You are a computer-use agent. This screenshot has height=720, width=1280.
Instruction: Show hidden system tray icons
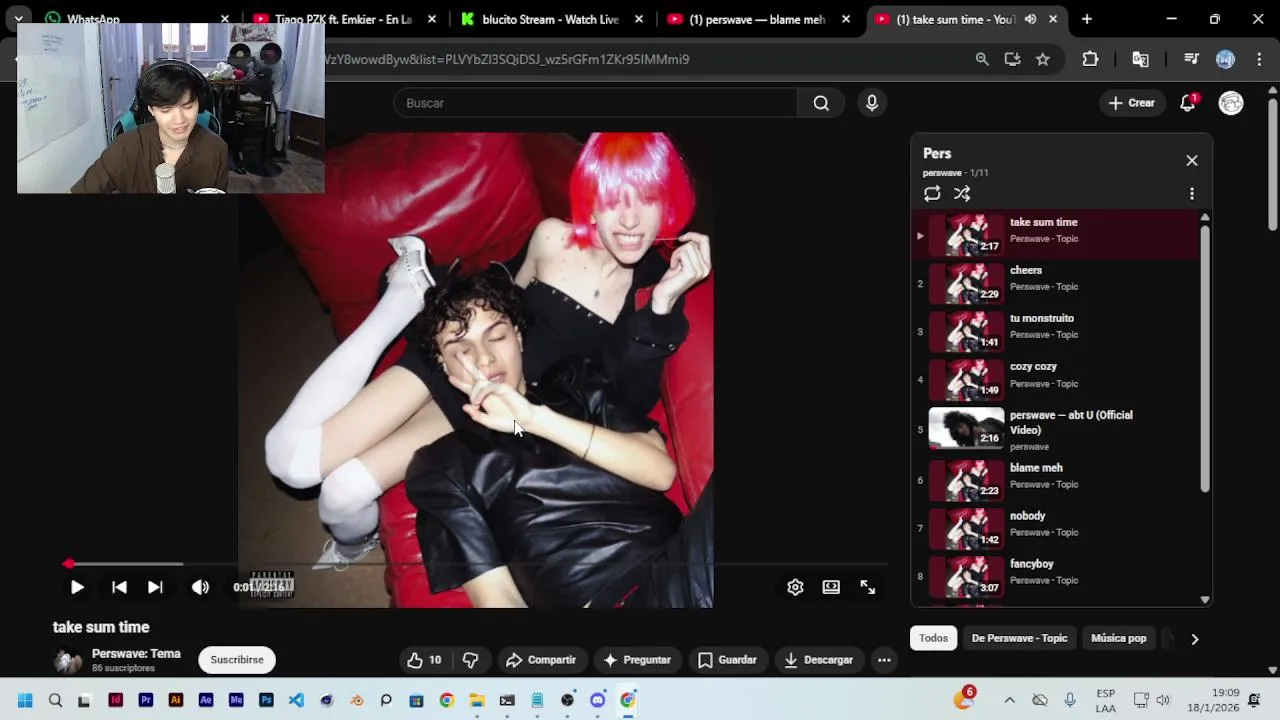[1009, 700]
